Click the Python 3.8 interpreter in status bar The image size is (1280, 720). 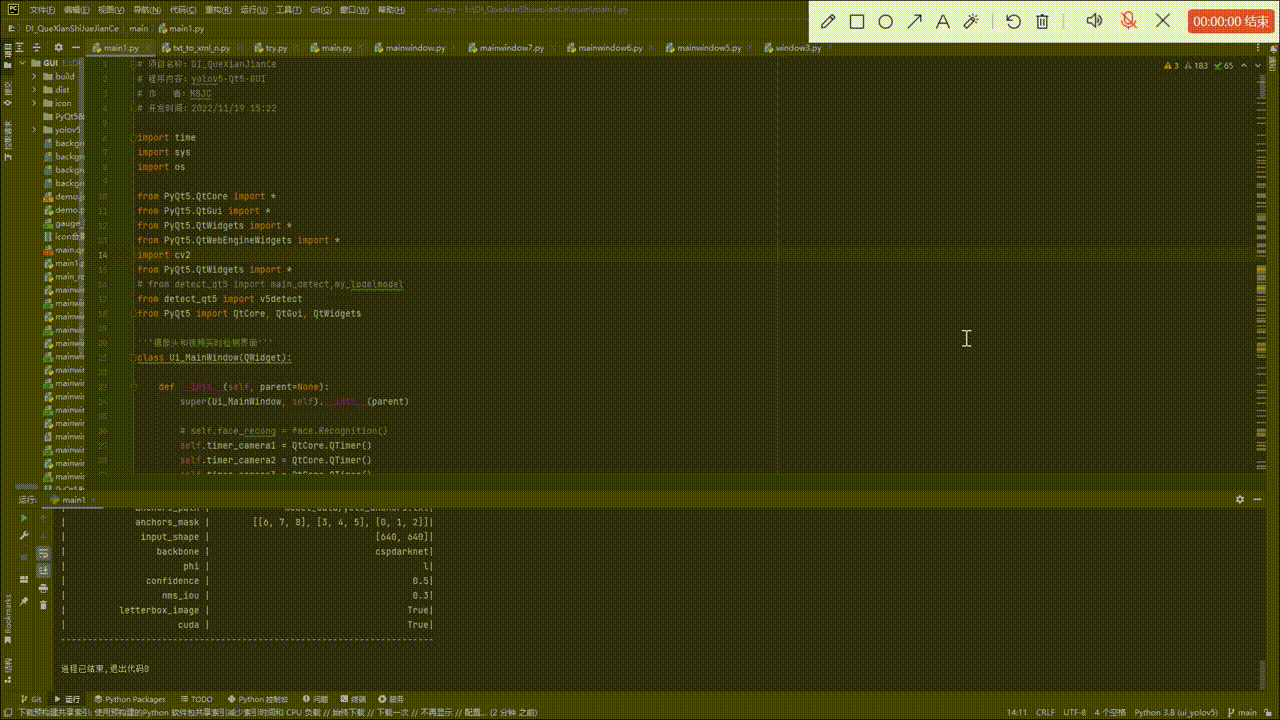(x=1176, y=712)
